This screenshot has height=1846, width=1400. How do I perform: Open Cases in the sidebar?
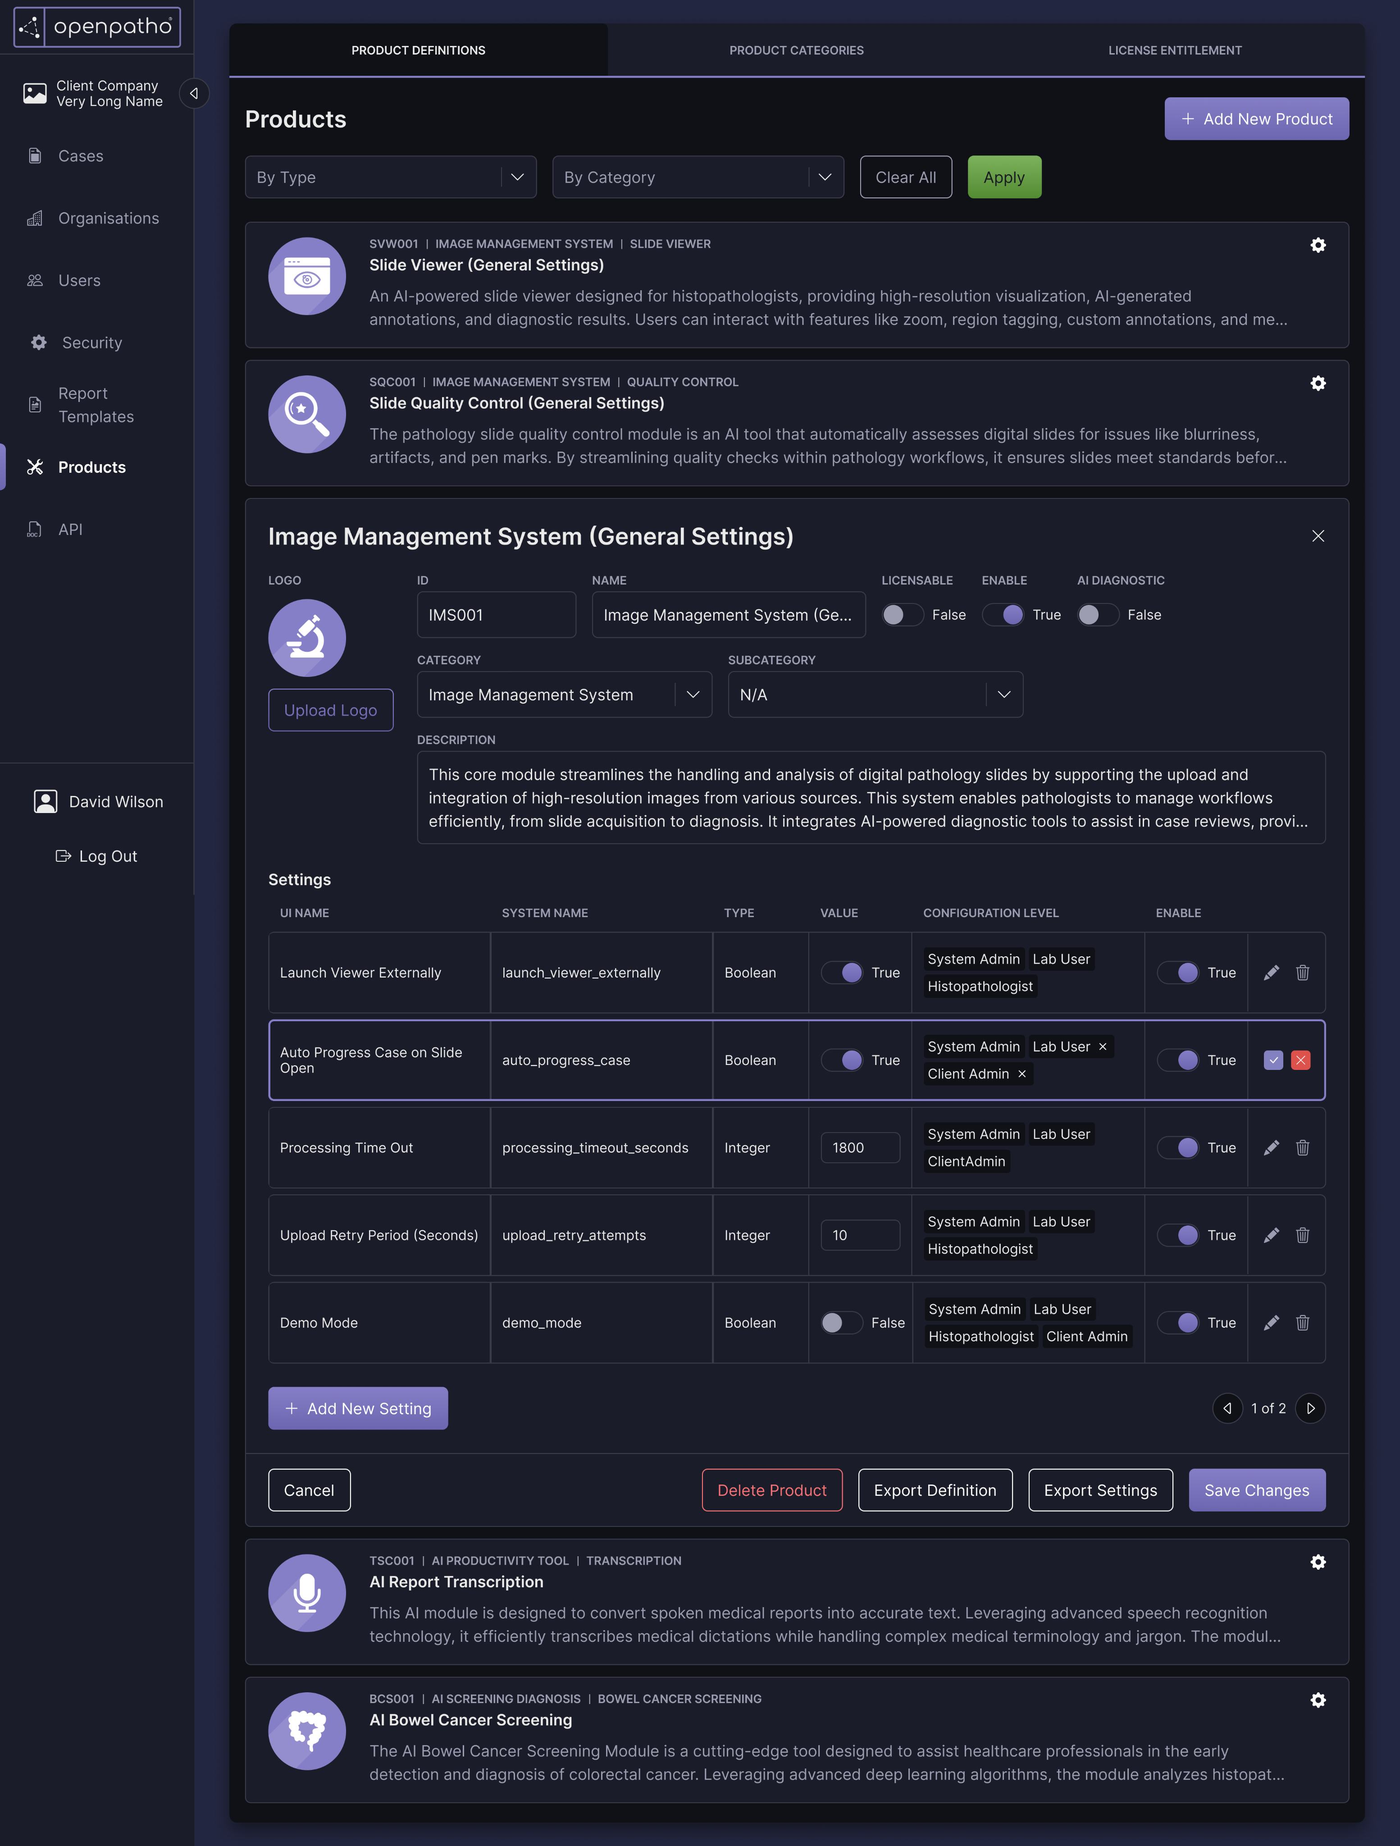pos(80,156)
